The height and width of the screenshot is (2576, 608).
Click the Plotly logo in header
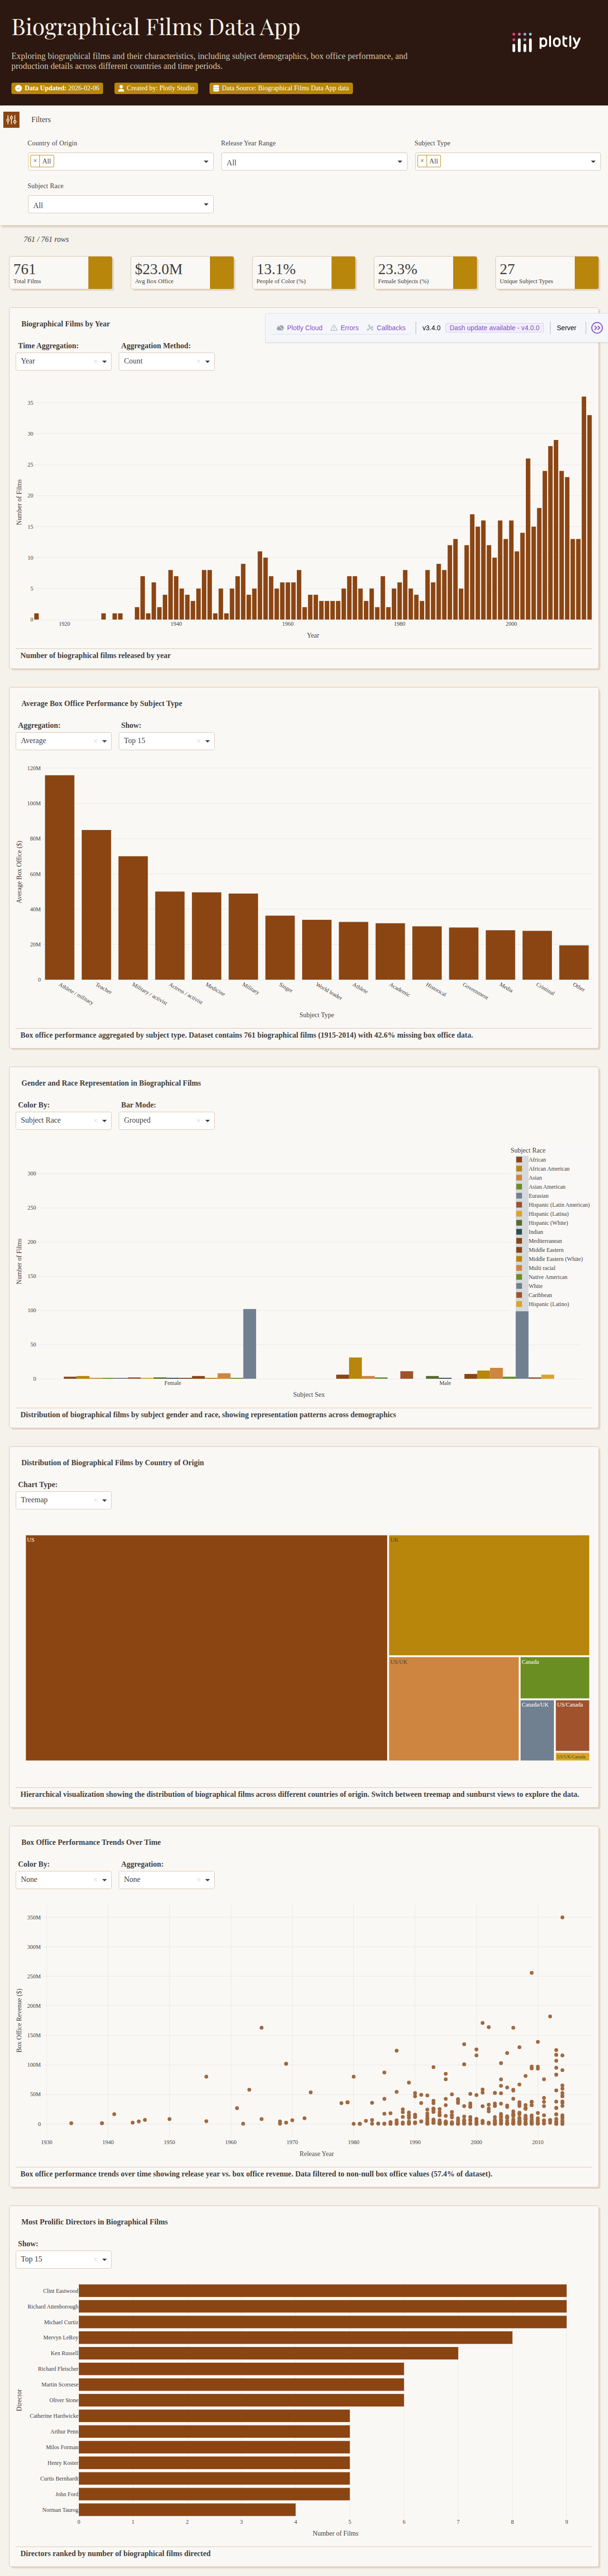[x=546, y=42]
